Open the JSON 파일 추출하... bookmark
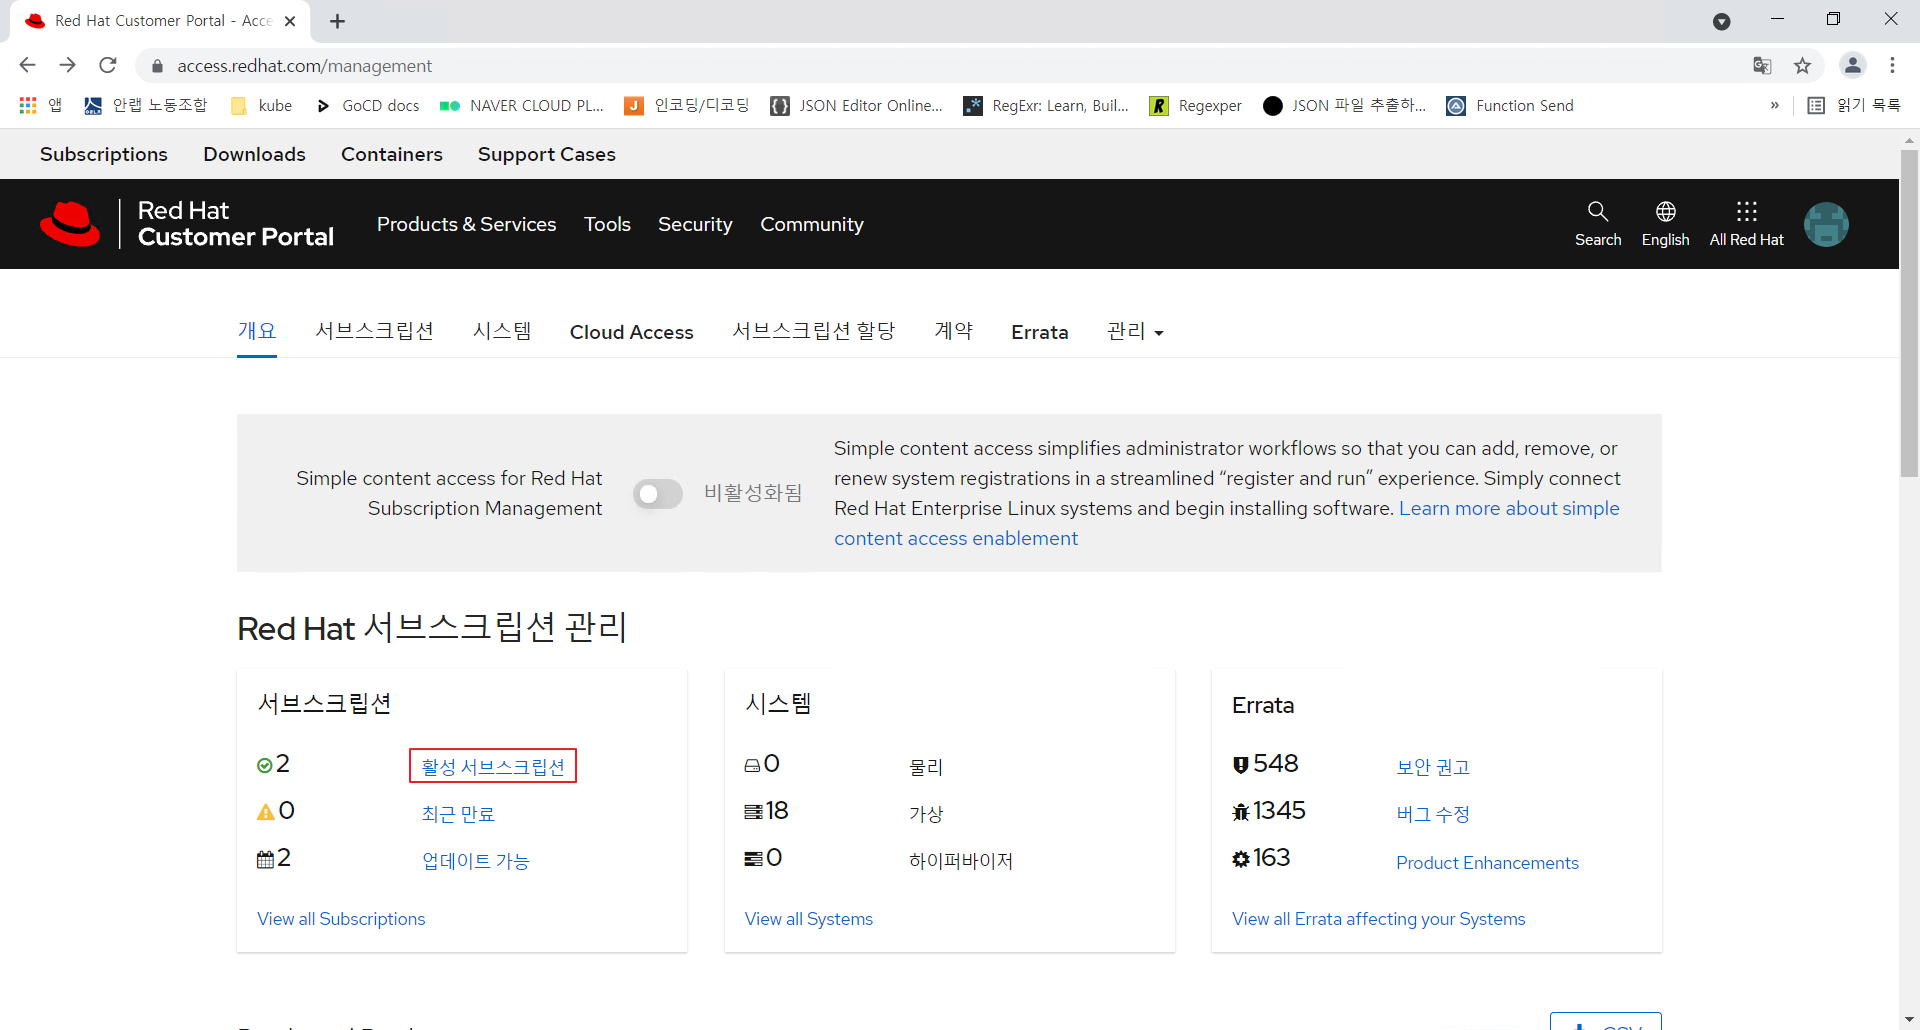 [1344, 105]
